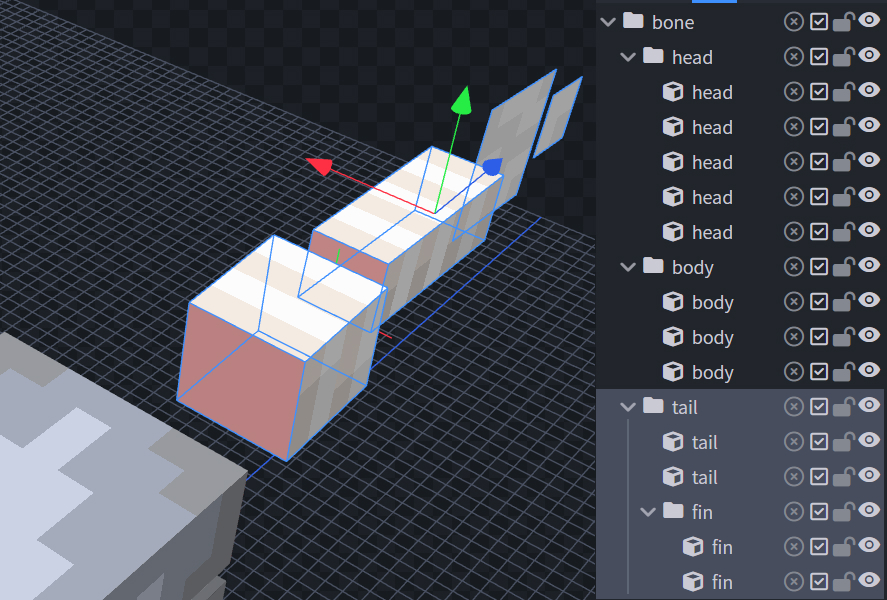Click the cube icon of the fifth head cube

673,232
